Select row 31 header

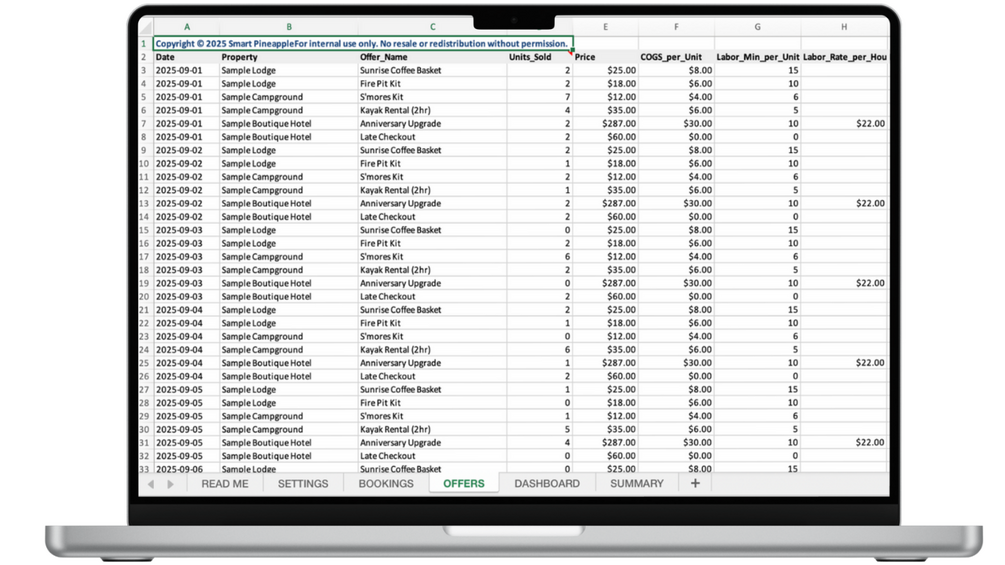click(144, 443)
